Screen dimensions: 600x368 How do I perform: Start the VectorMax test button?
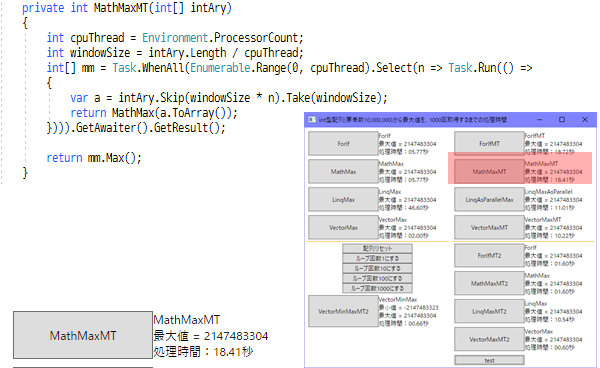click(343, 227)
